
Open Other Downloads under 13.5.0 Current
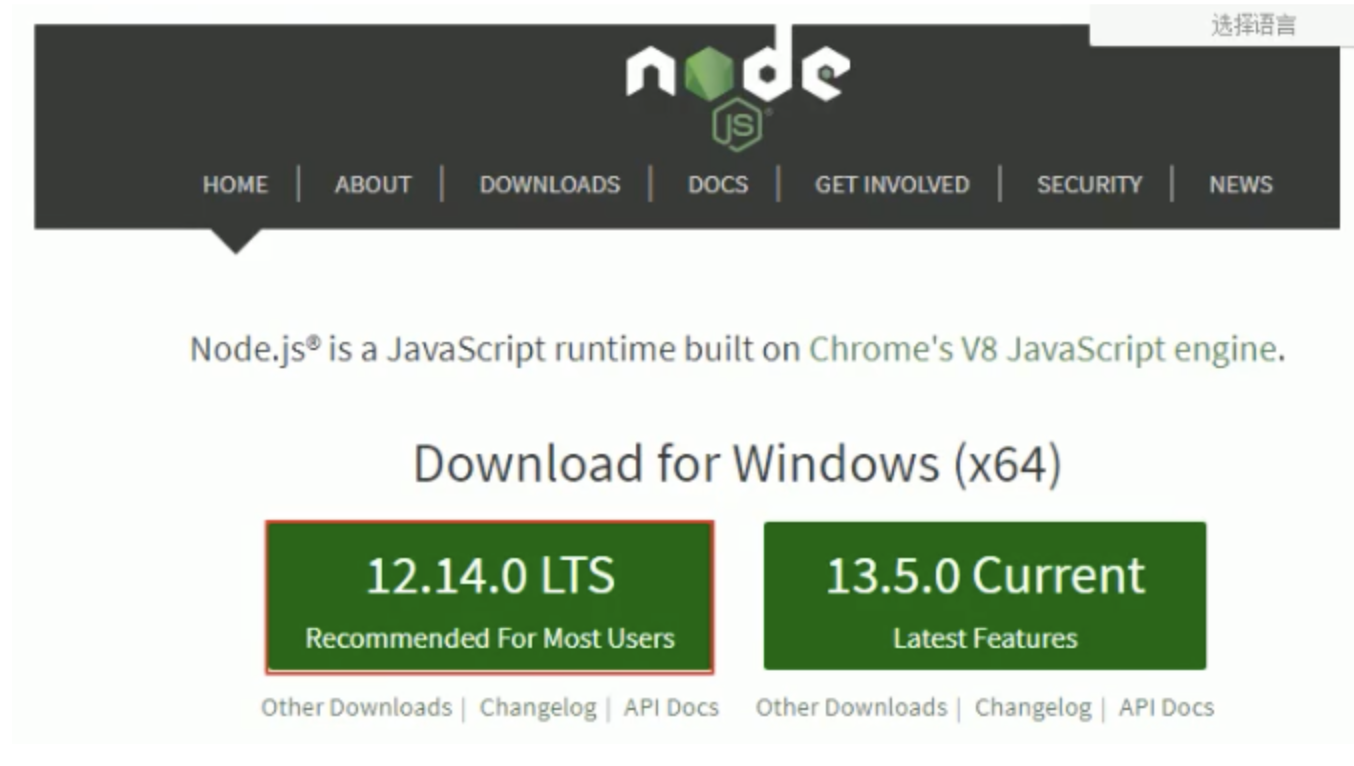[x=851, y=708]
